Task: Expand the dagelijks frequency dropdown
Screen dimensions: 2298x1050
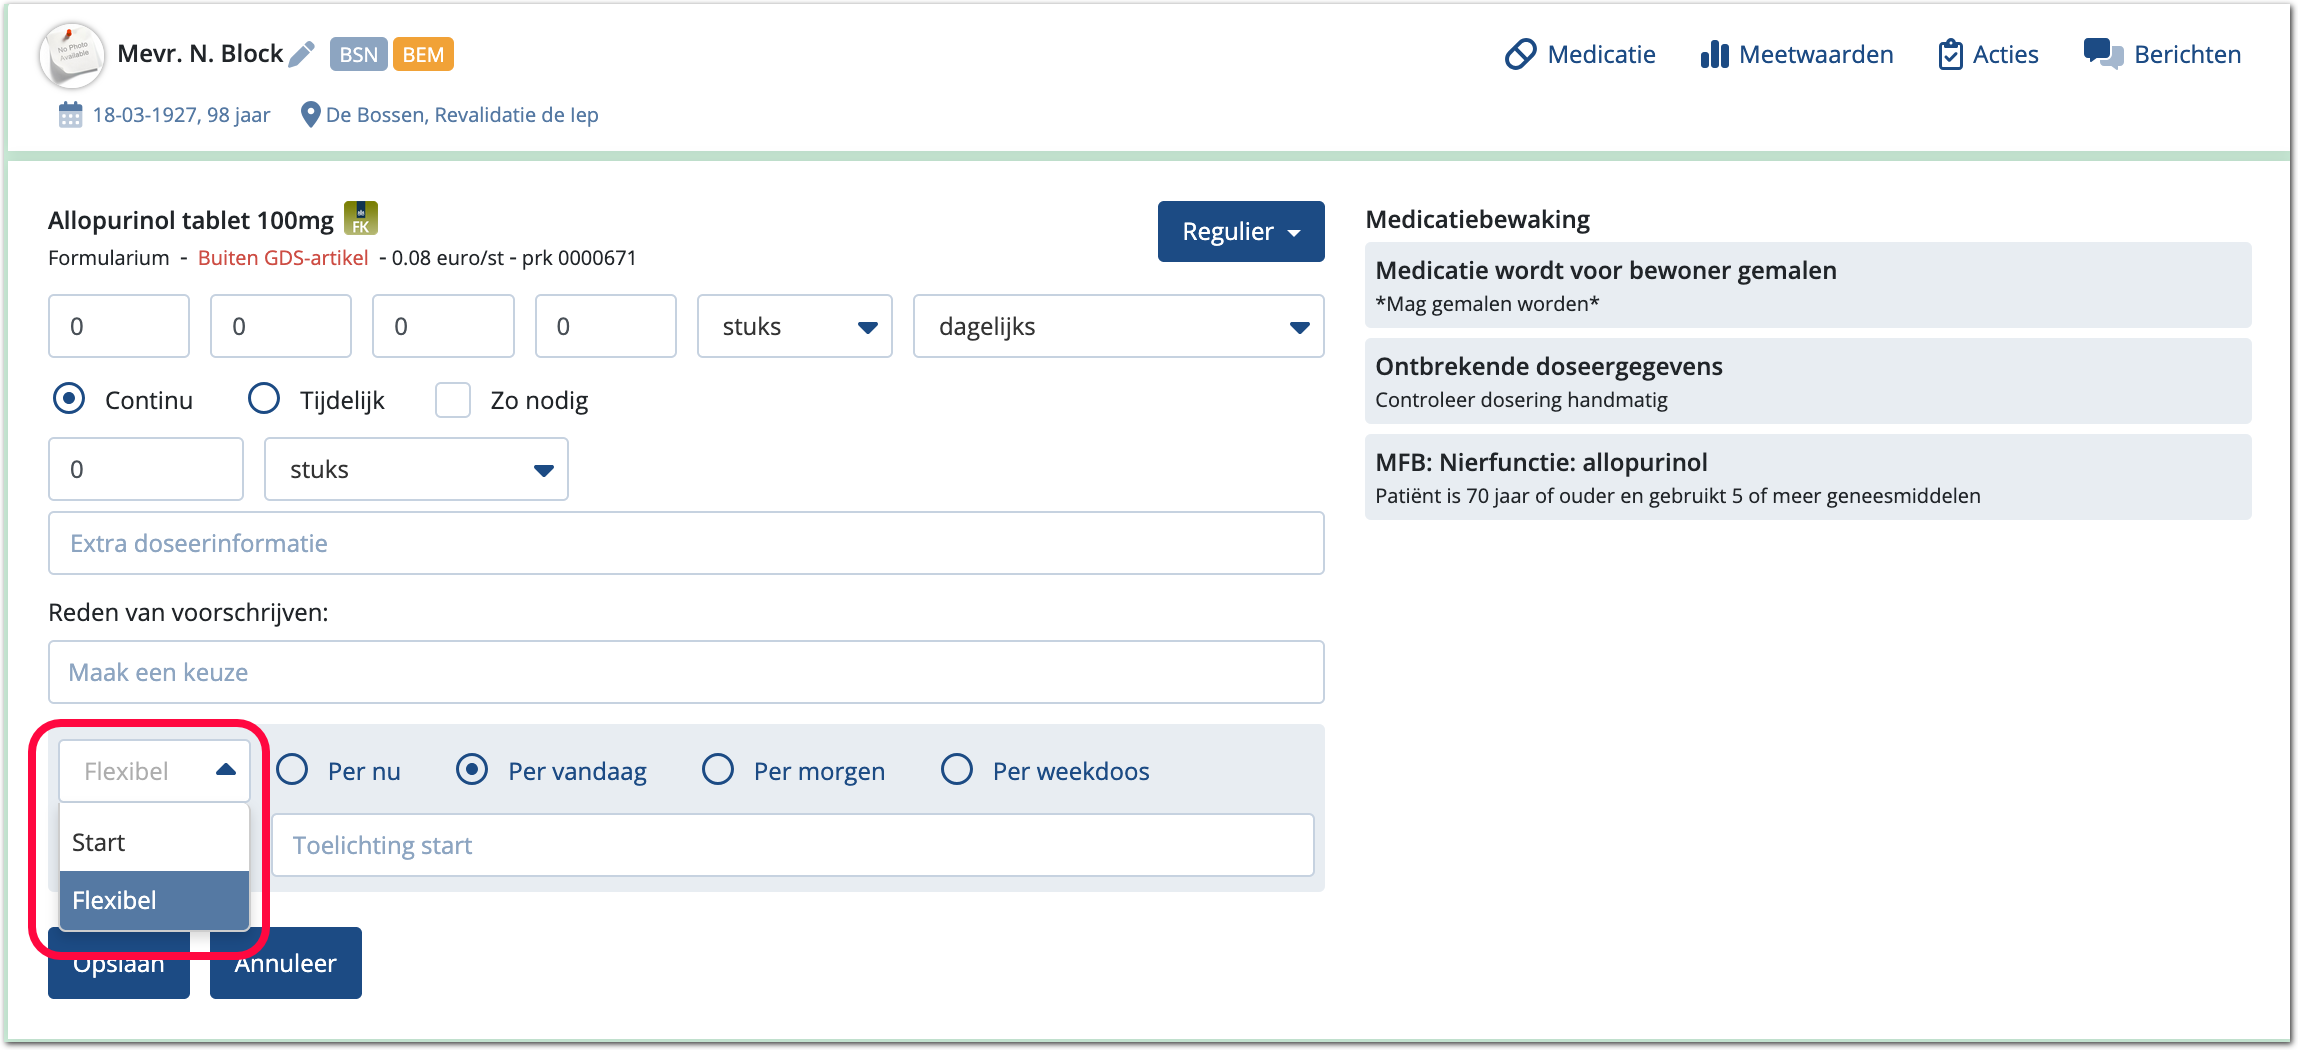Action: click(x=1118, y=326)
